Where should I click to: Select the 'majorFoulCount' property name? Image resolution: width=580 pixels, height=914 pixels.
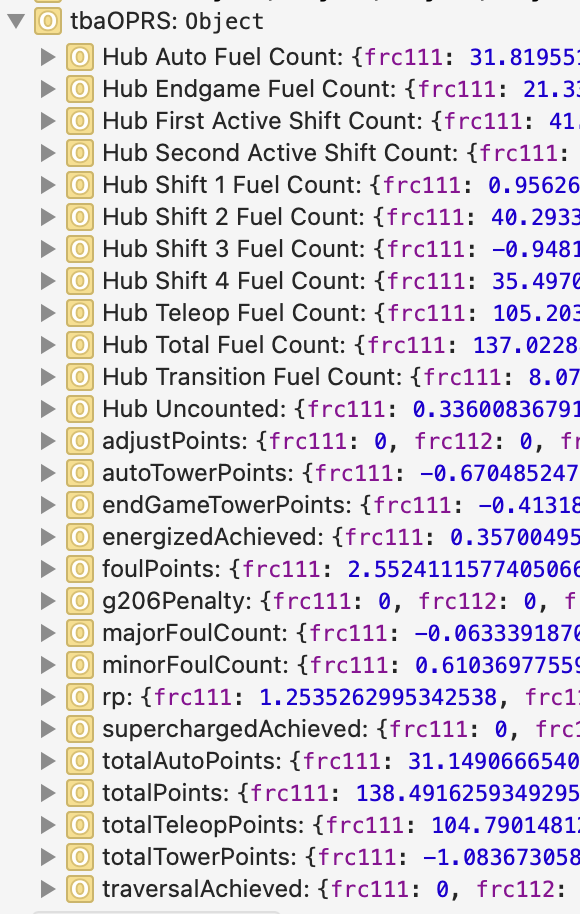(192, 633)
